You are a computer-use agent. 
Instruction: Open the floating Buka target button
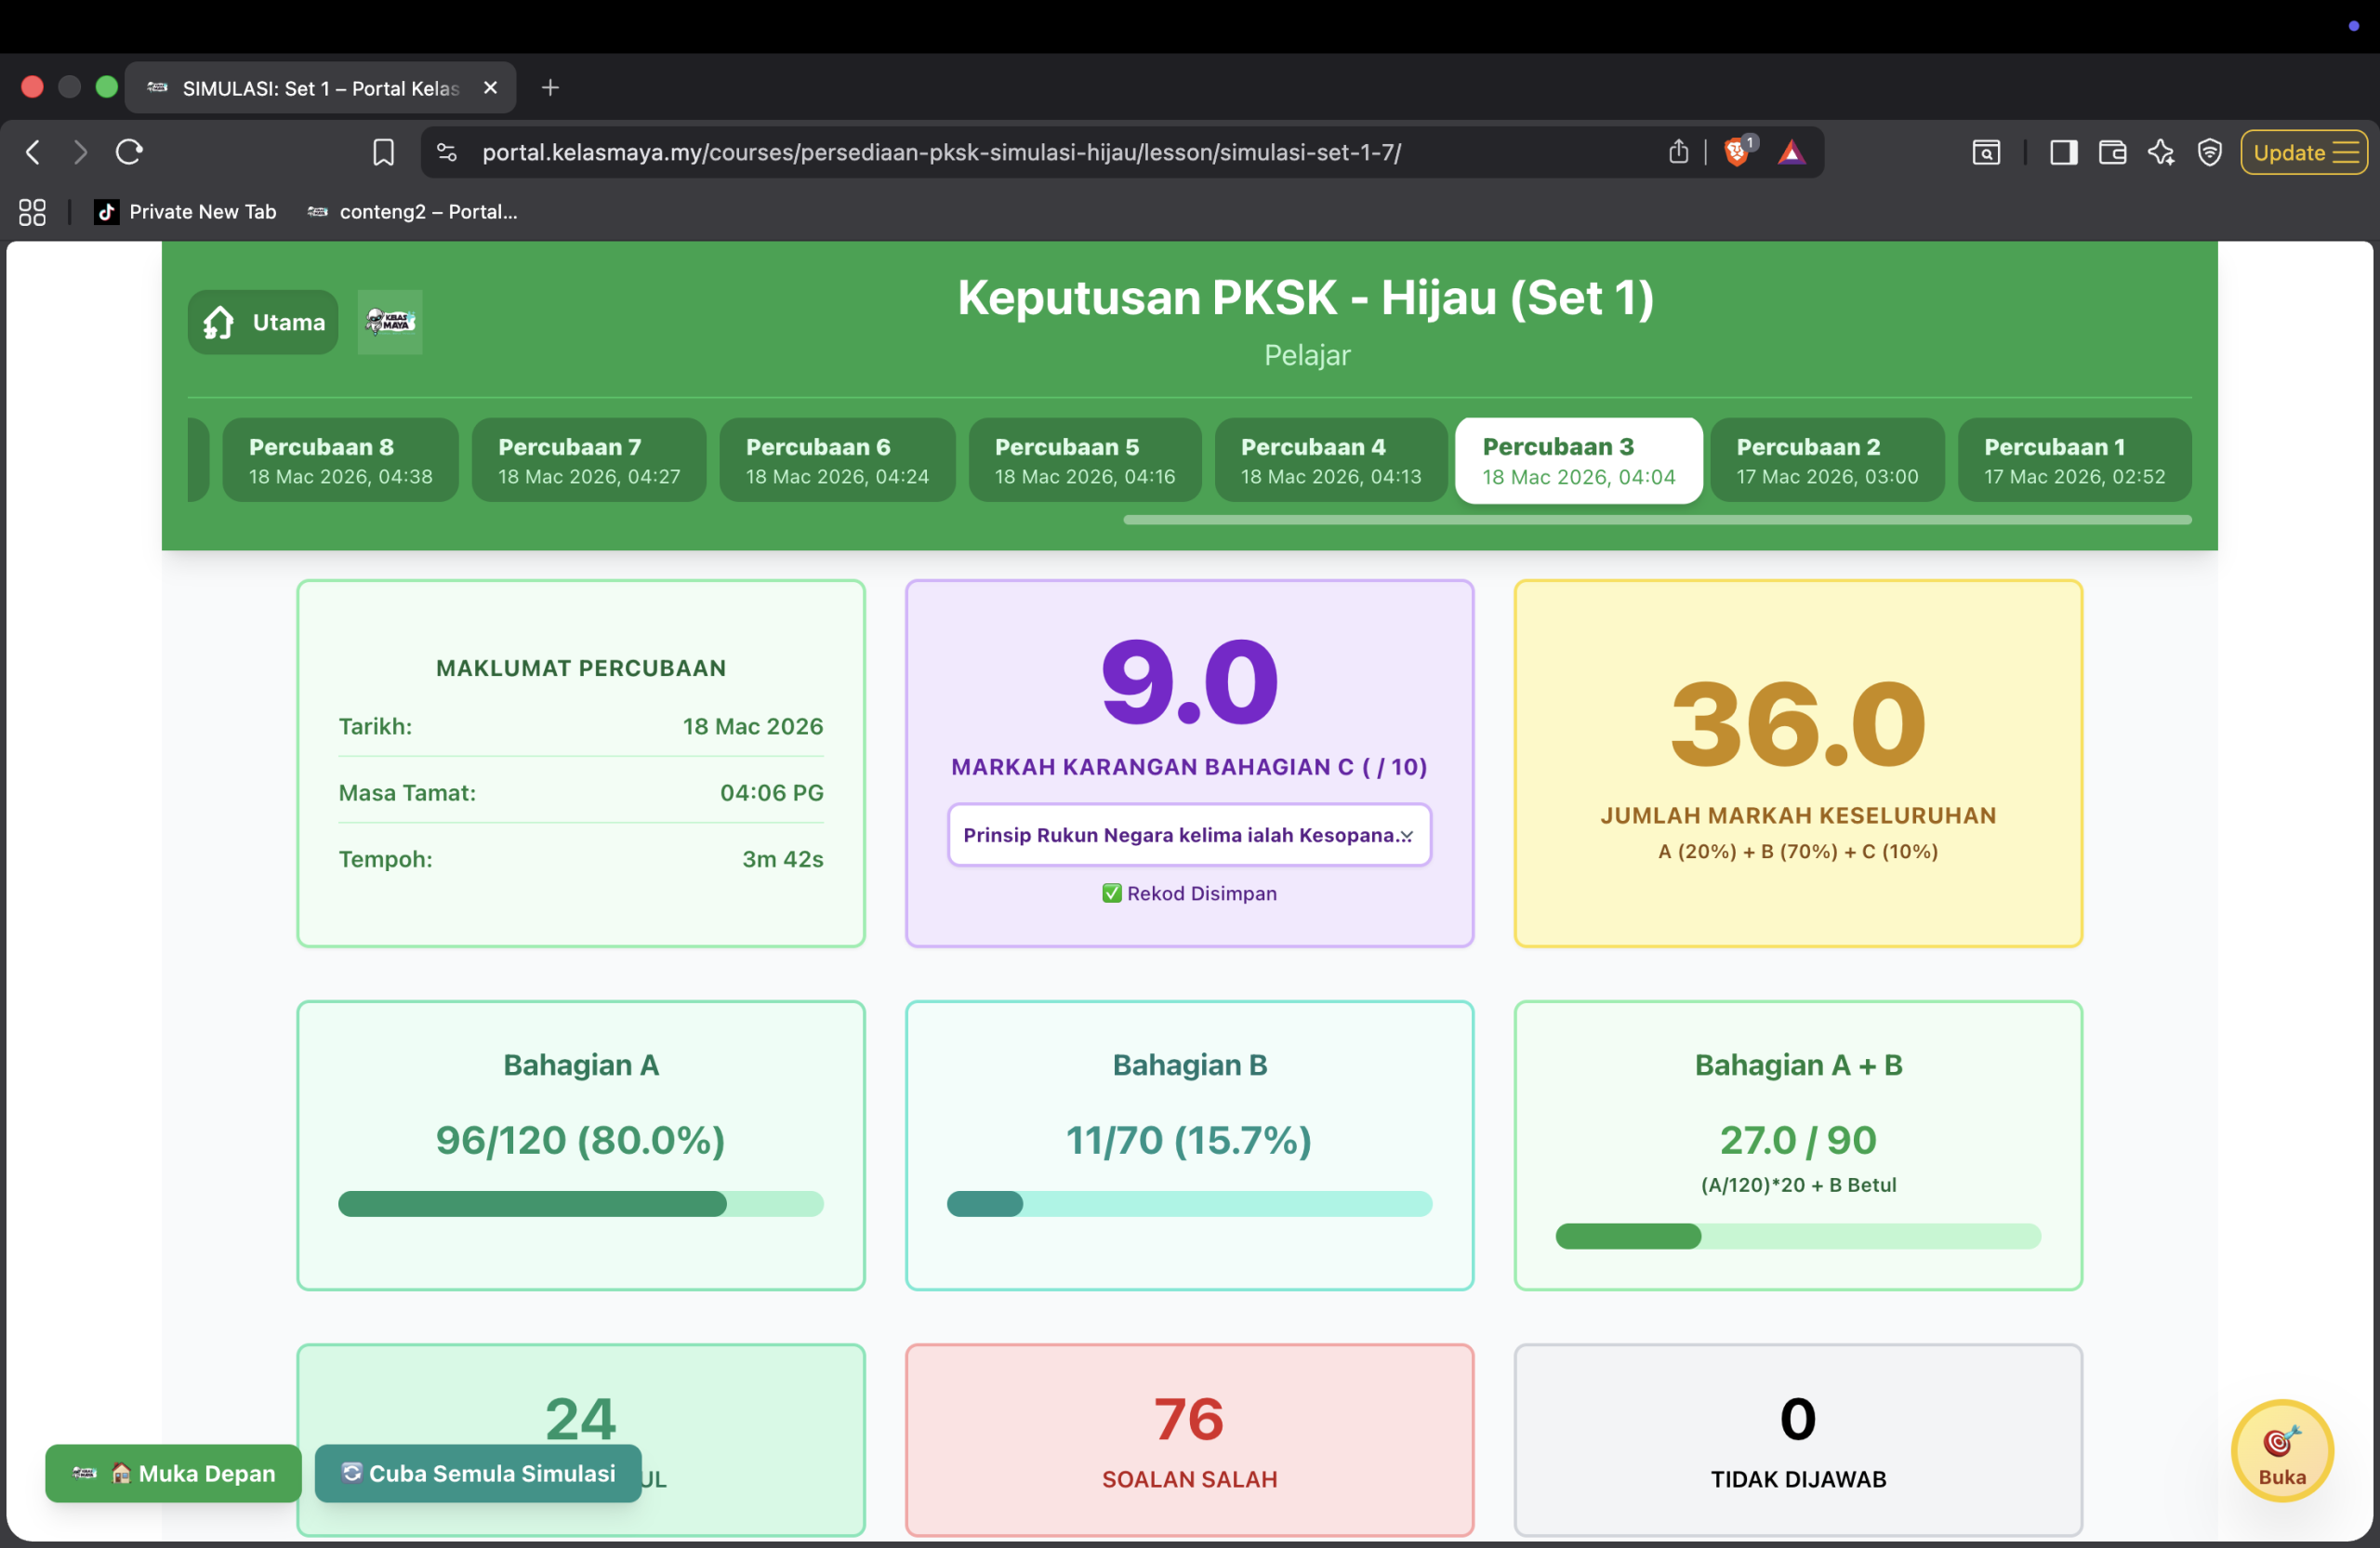[x=2282, y=1451]
